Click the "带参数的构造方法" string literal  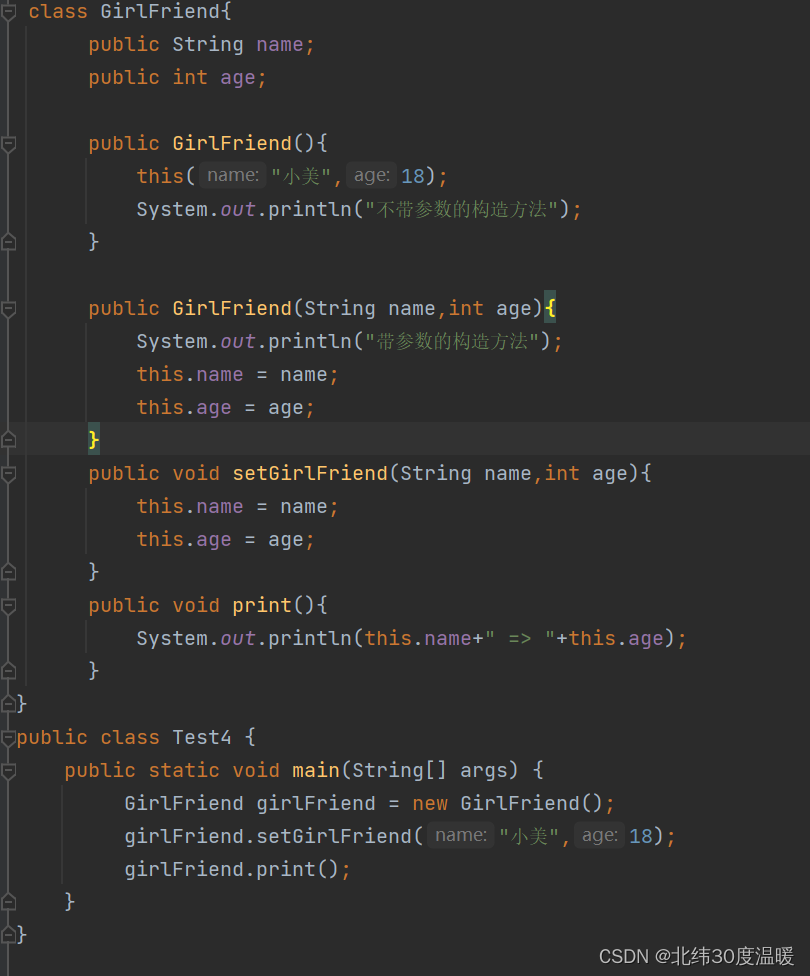(x=453, y=342)
